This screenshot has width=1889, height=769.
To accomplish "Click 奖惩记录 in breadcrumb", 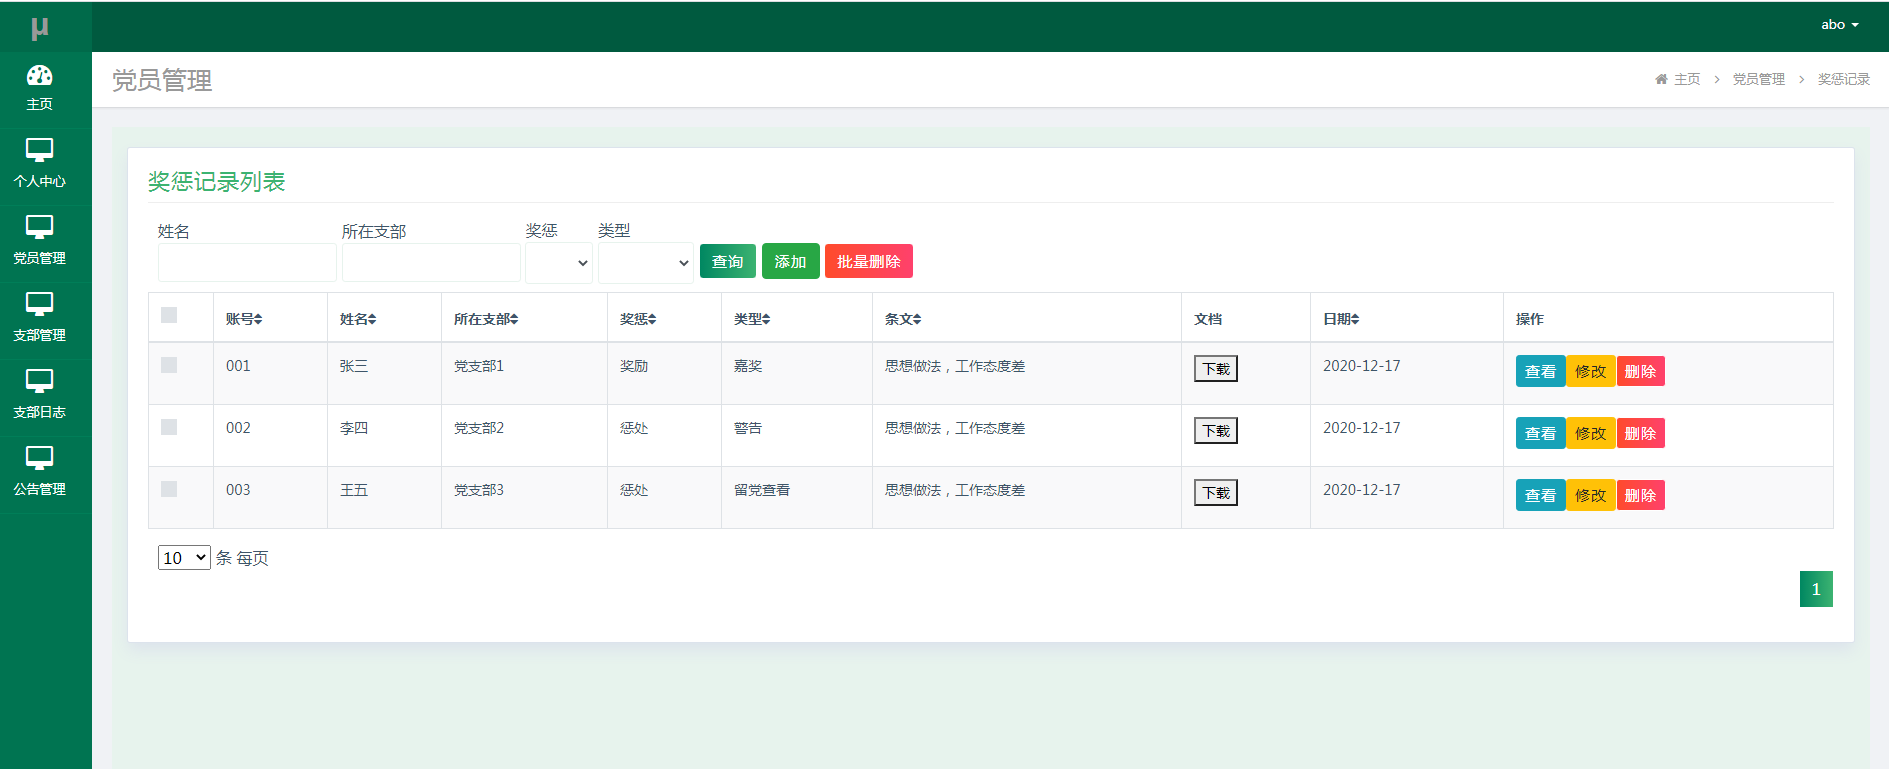I will [1843, 79].
